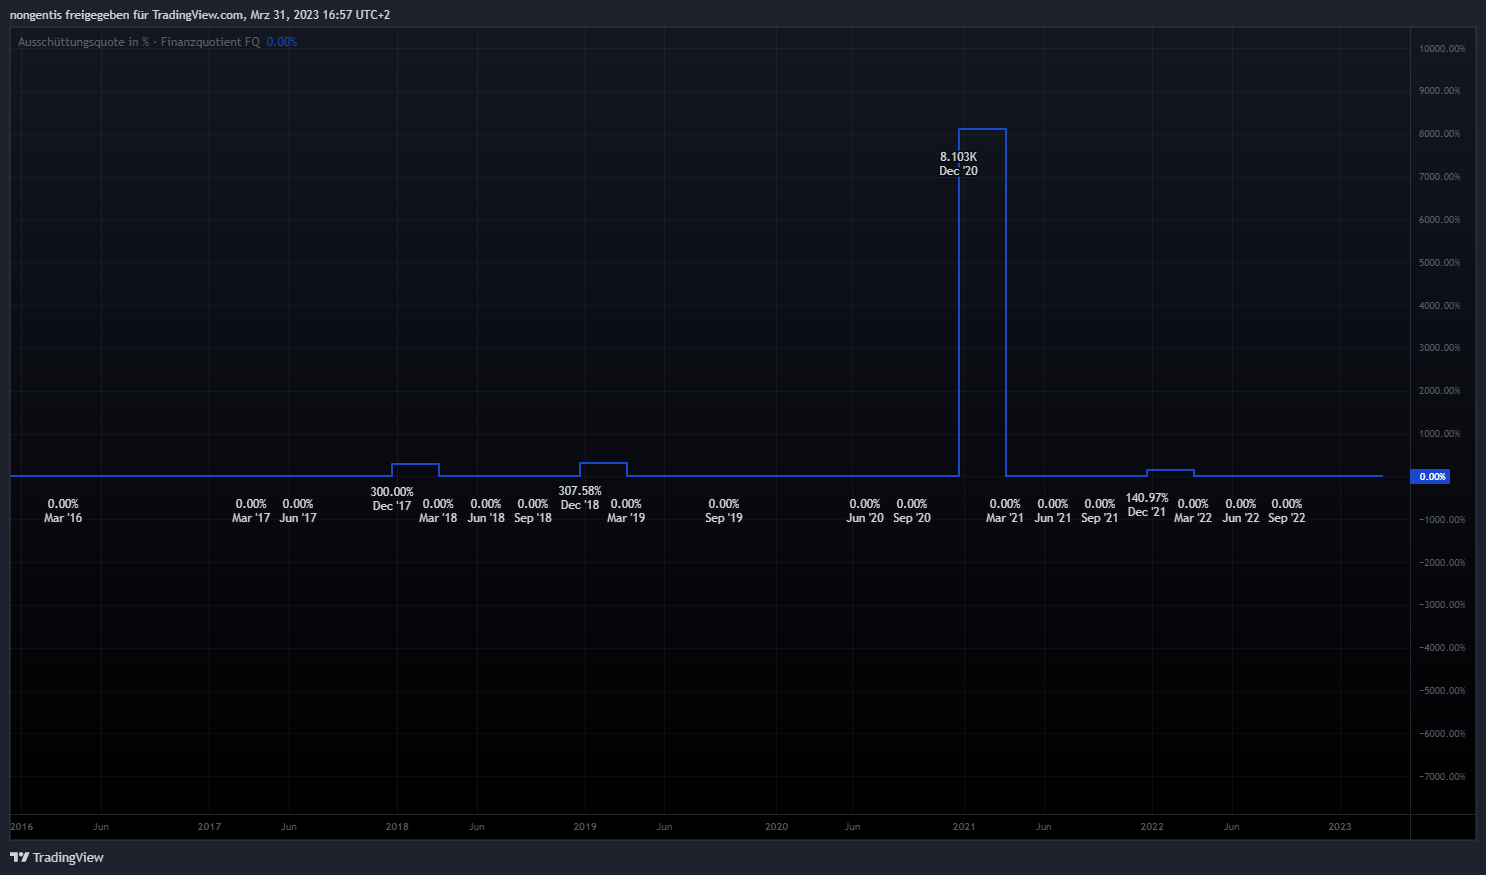Click the 8.103K Dec '20 data label
This screenshot has width=1486, height=875.
point(958,164)
